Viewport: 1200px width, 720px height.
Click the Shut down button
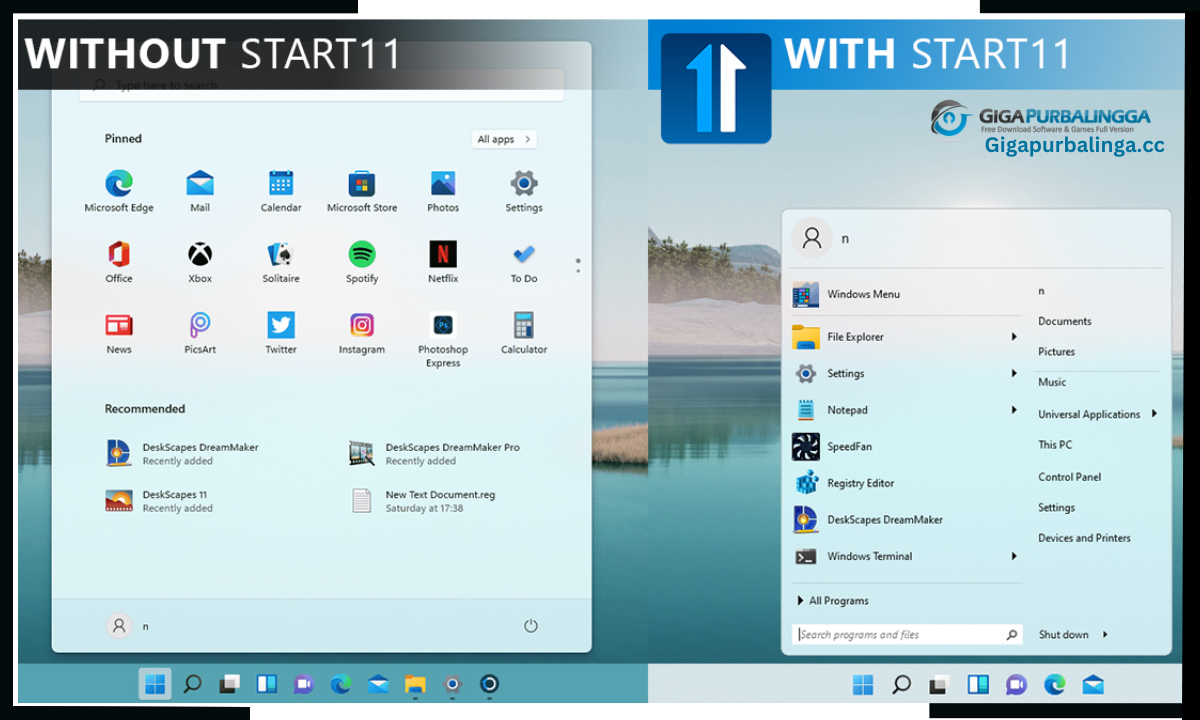tap(1064, 634)
